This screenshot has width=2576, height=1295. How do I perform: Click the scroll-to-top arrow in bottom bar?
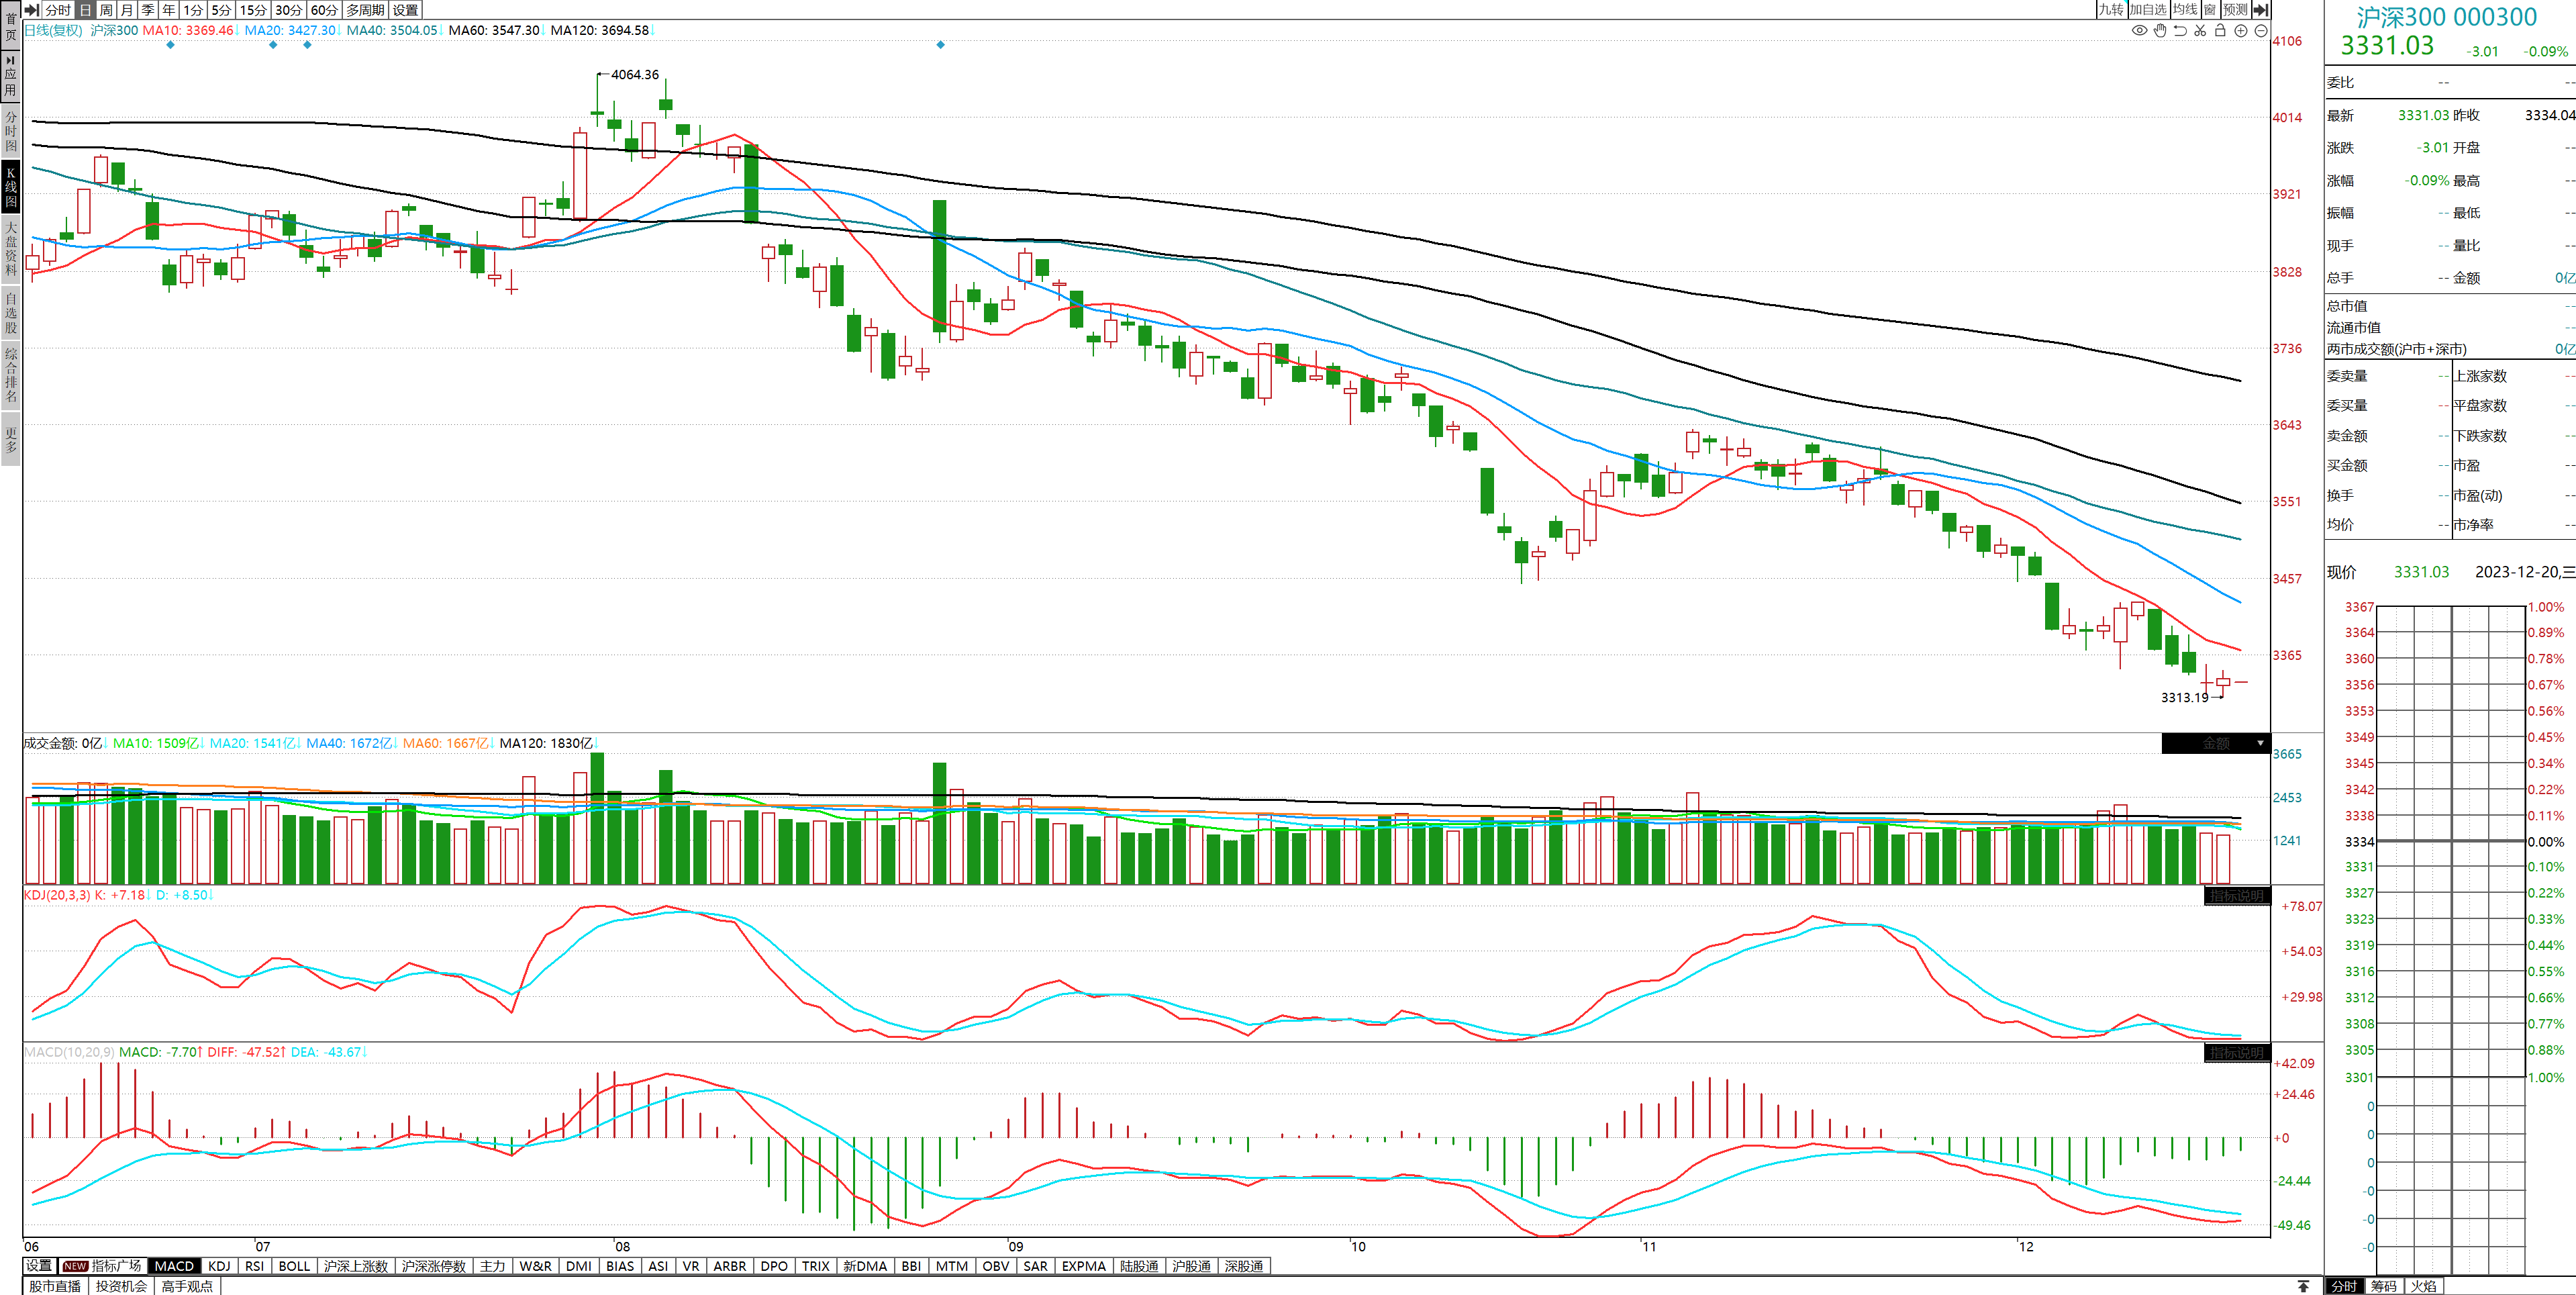coord(2303,1286)
